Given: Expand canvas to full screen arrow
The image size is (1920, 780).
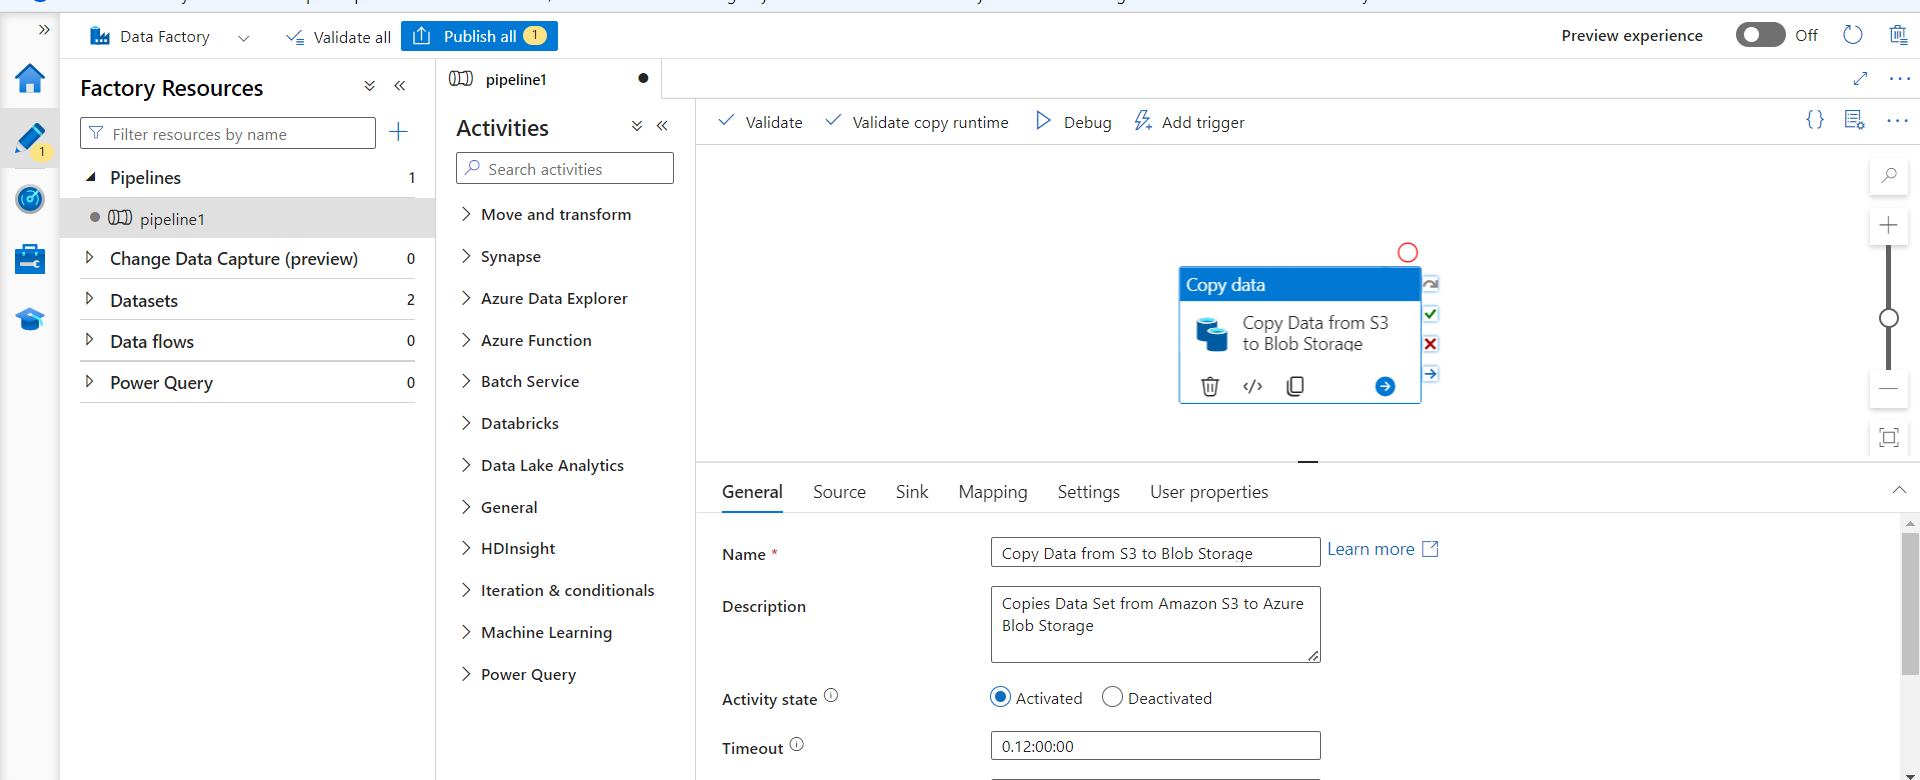Looking at the screenshot, I should pyautogui.click(x=1860, y=78).
